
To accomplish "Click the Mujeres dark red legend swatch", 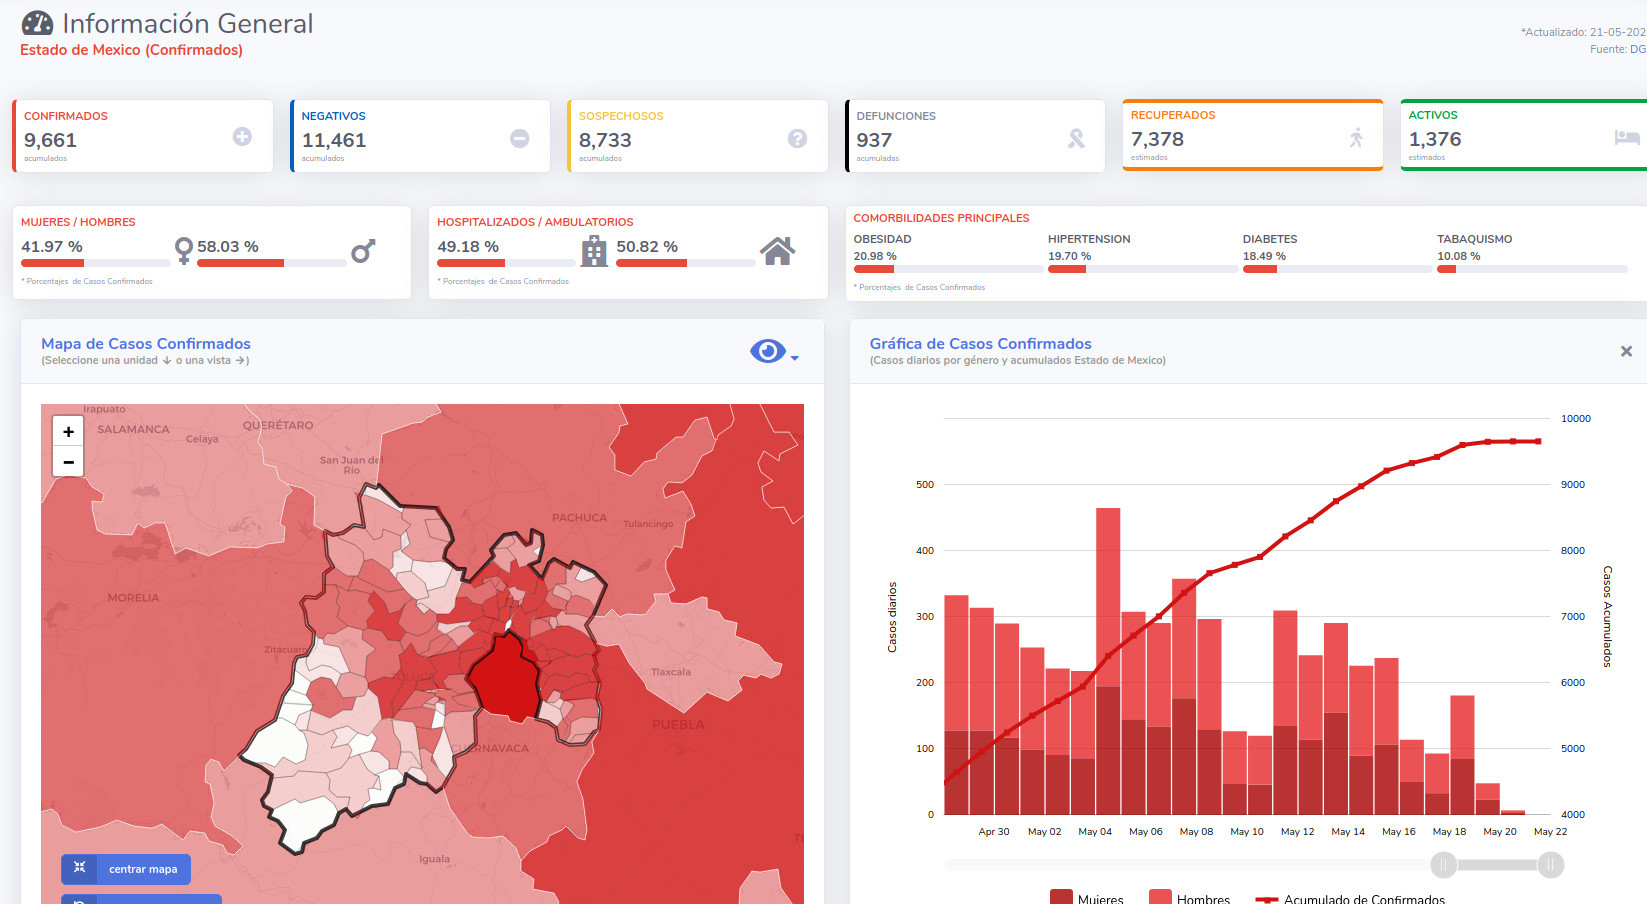I will (1061, 897).
